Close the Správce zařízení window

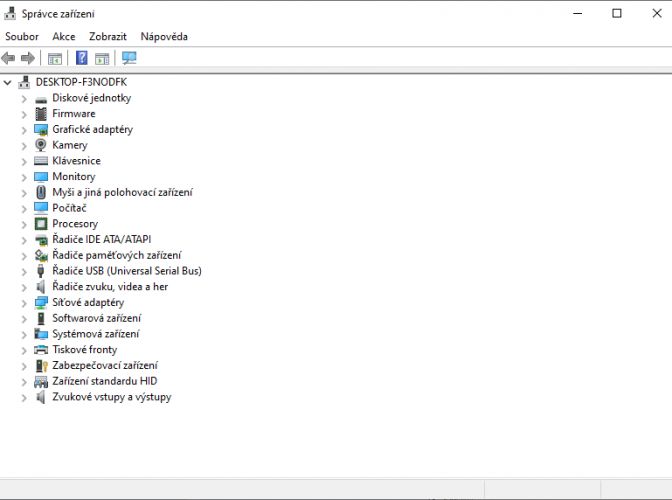657,13
